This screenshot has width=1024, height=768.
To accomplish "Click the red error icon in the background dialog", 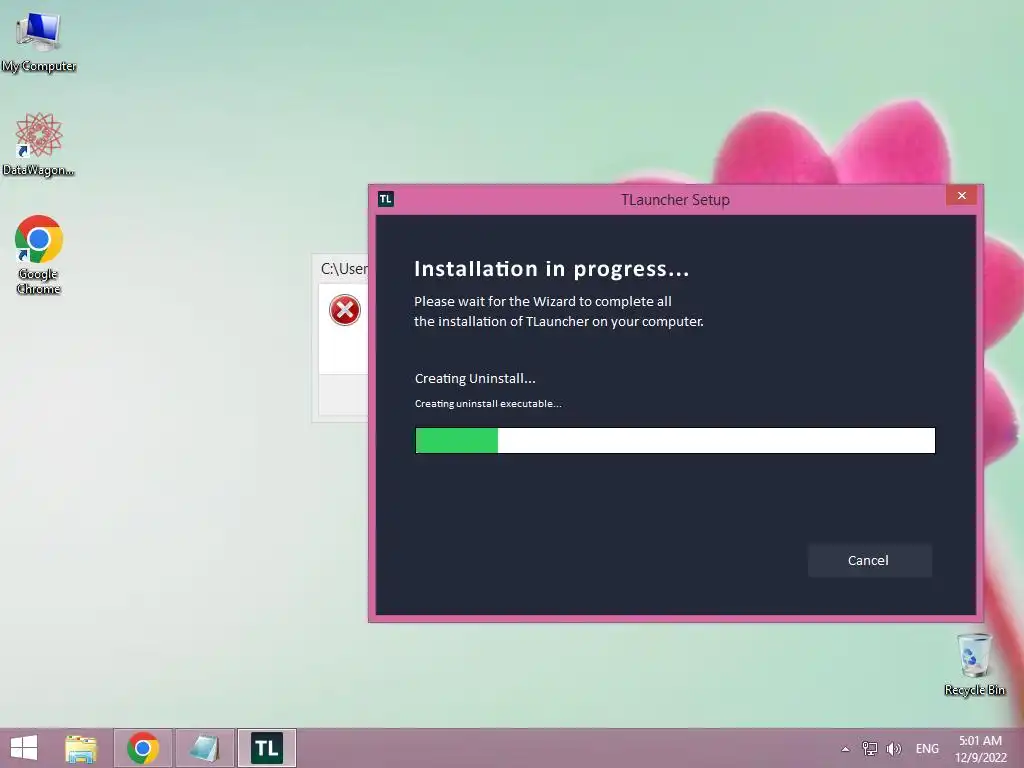I will pyautogui.click(x=345, y=310).
